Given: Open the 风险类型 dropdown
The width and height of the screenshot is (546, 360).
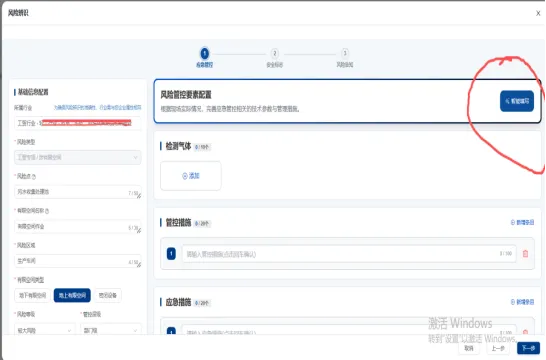Looking at the screenshot, I should [78, 157].
